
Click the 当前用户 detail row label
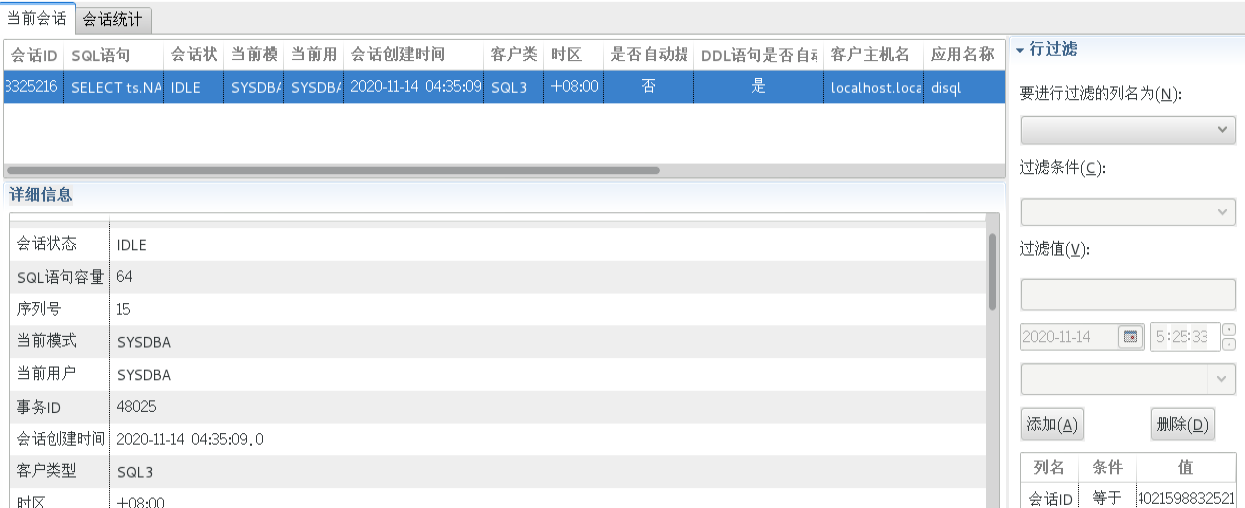click(46, 374)
